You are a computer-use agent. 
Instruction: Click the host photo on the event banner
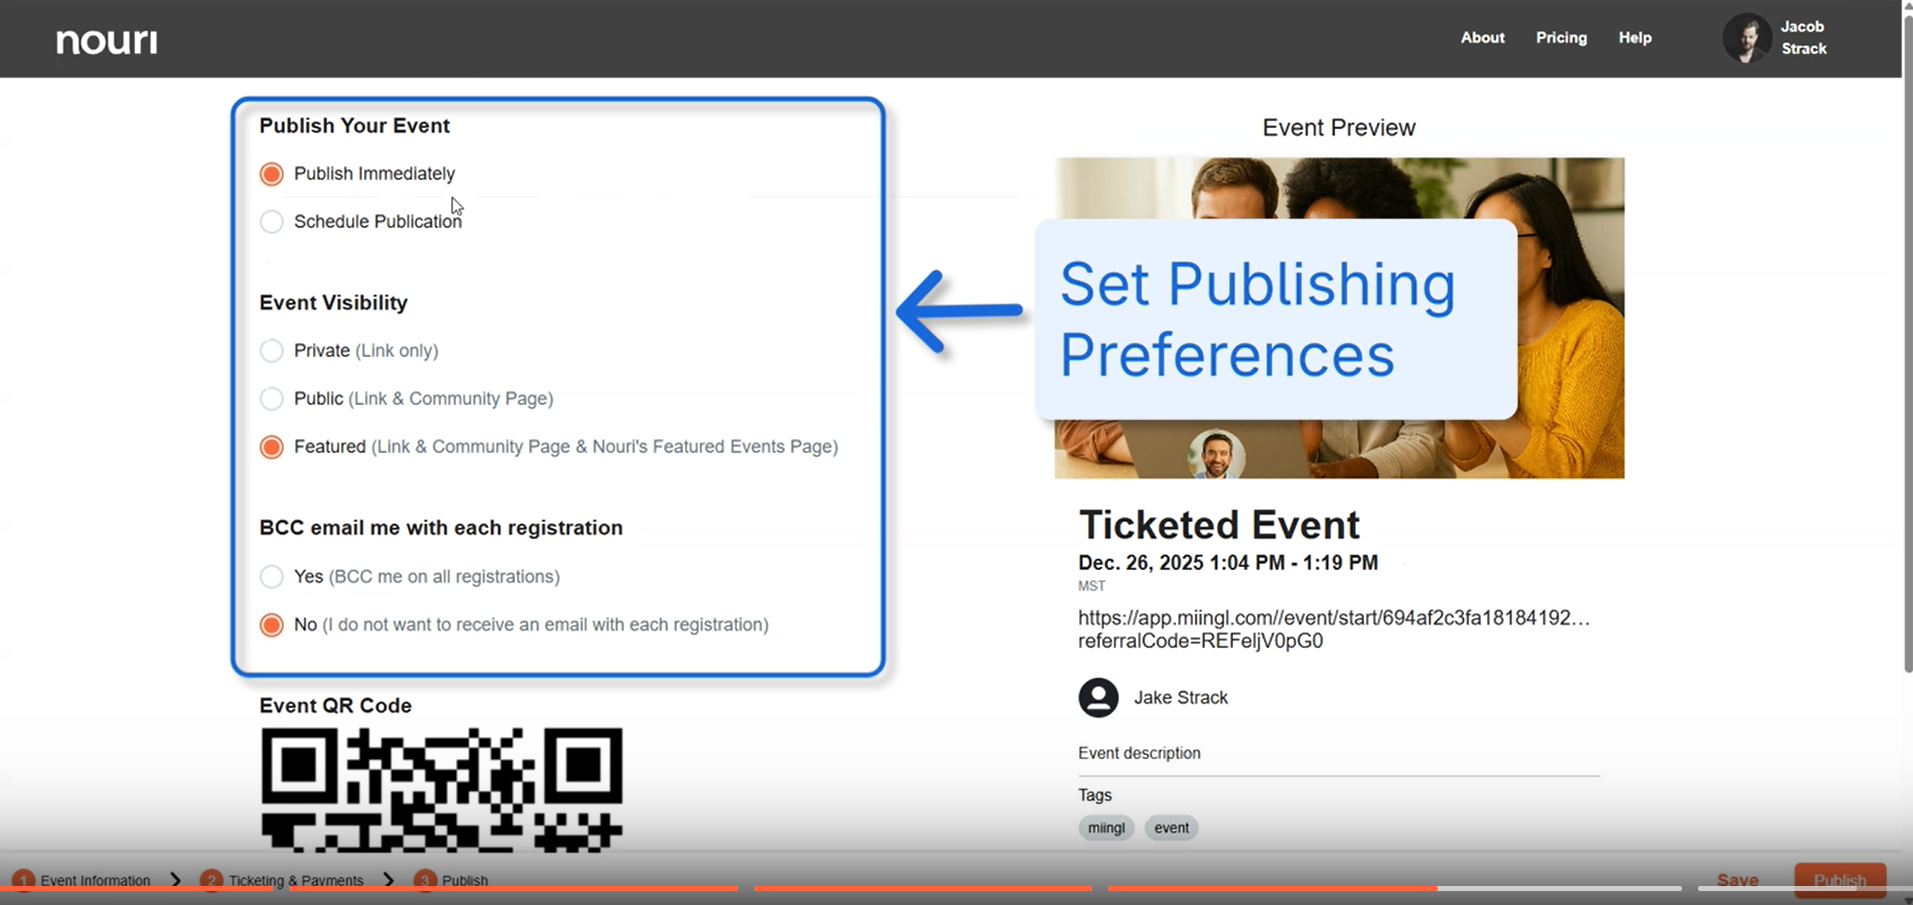(1216, 455)
